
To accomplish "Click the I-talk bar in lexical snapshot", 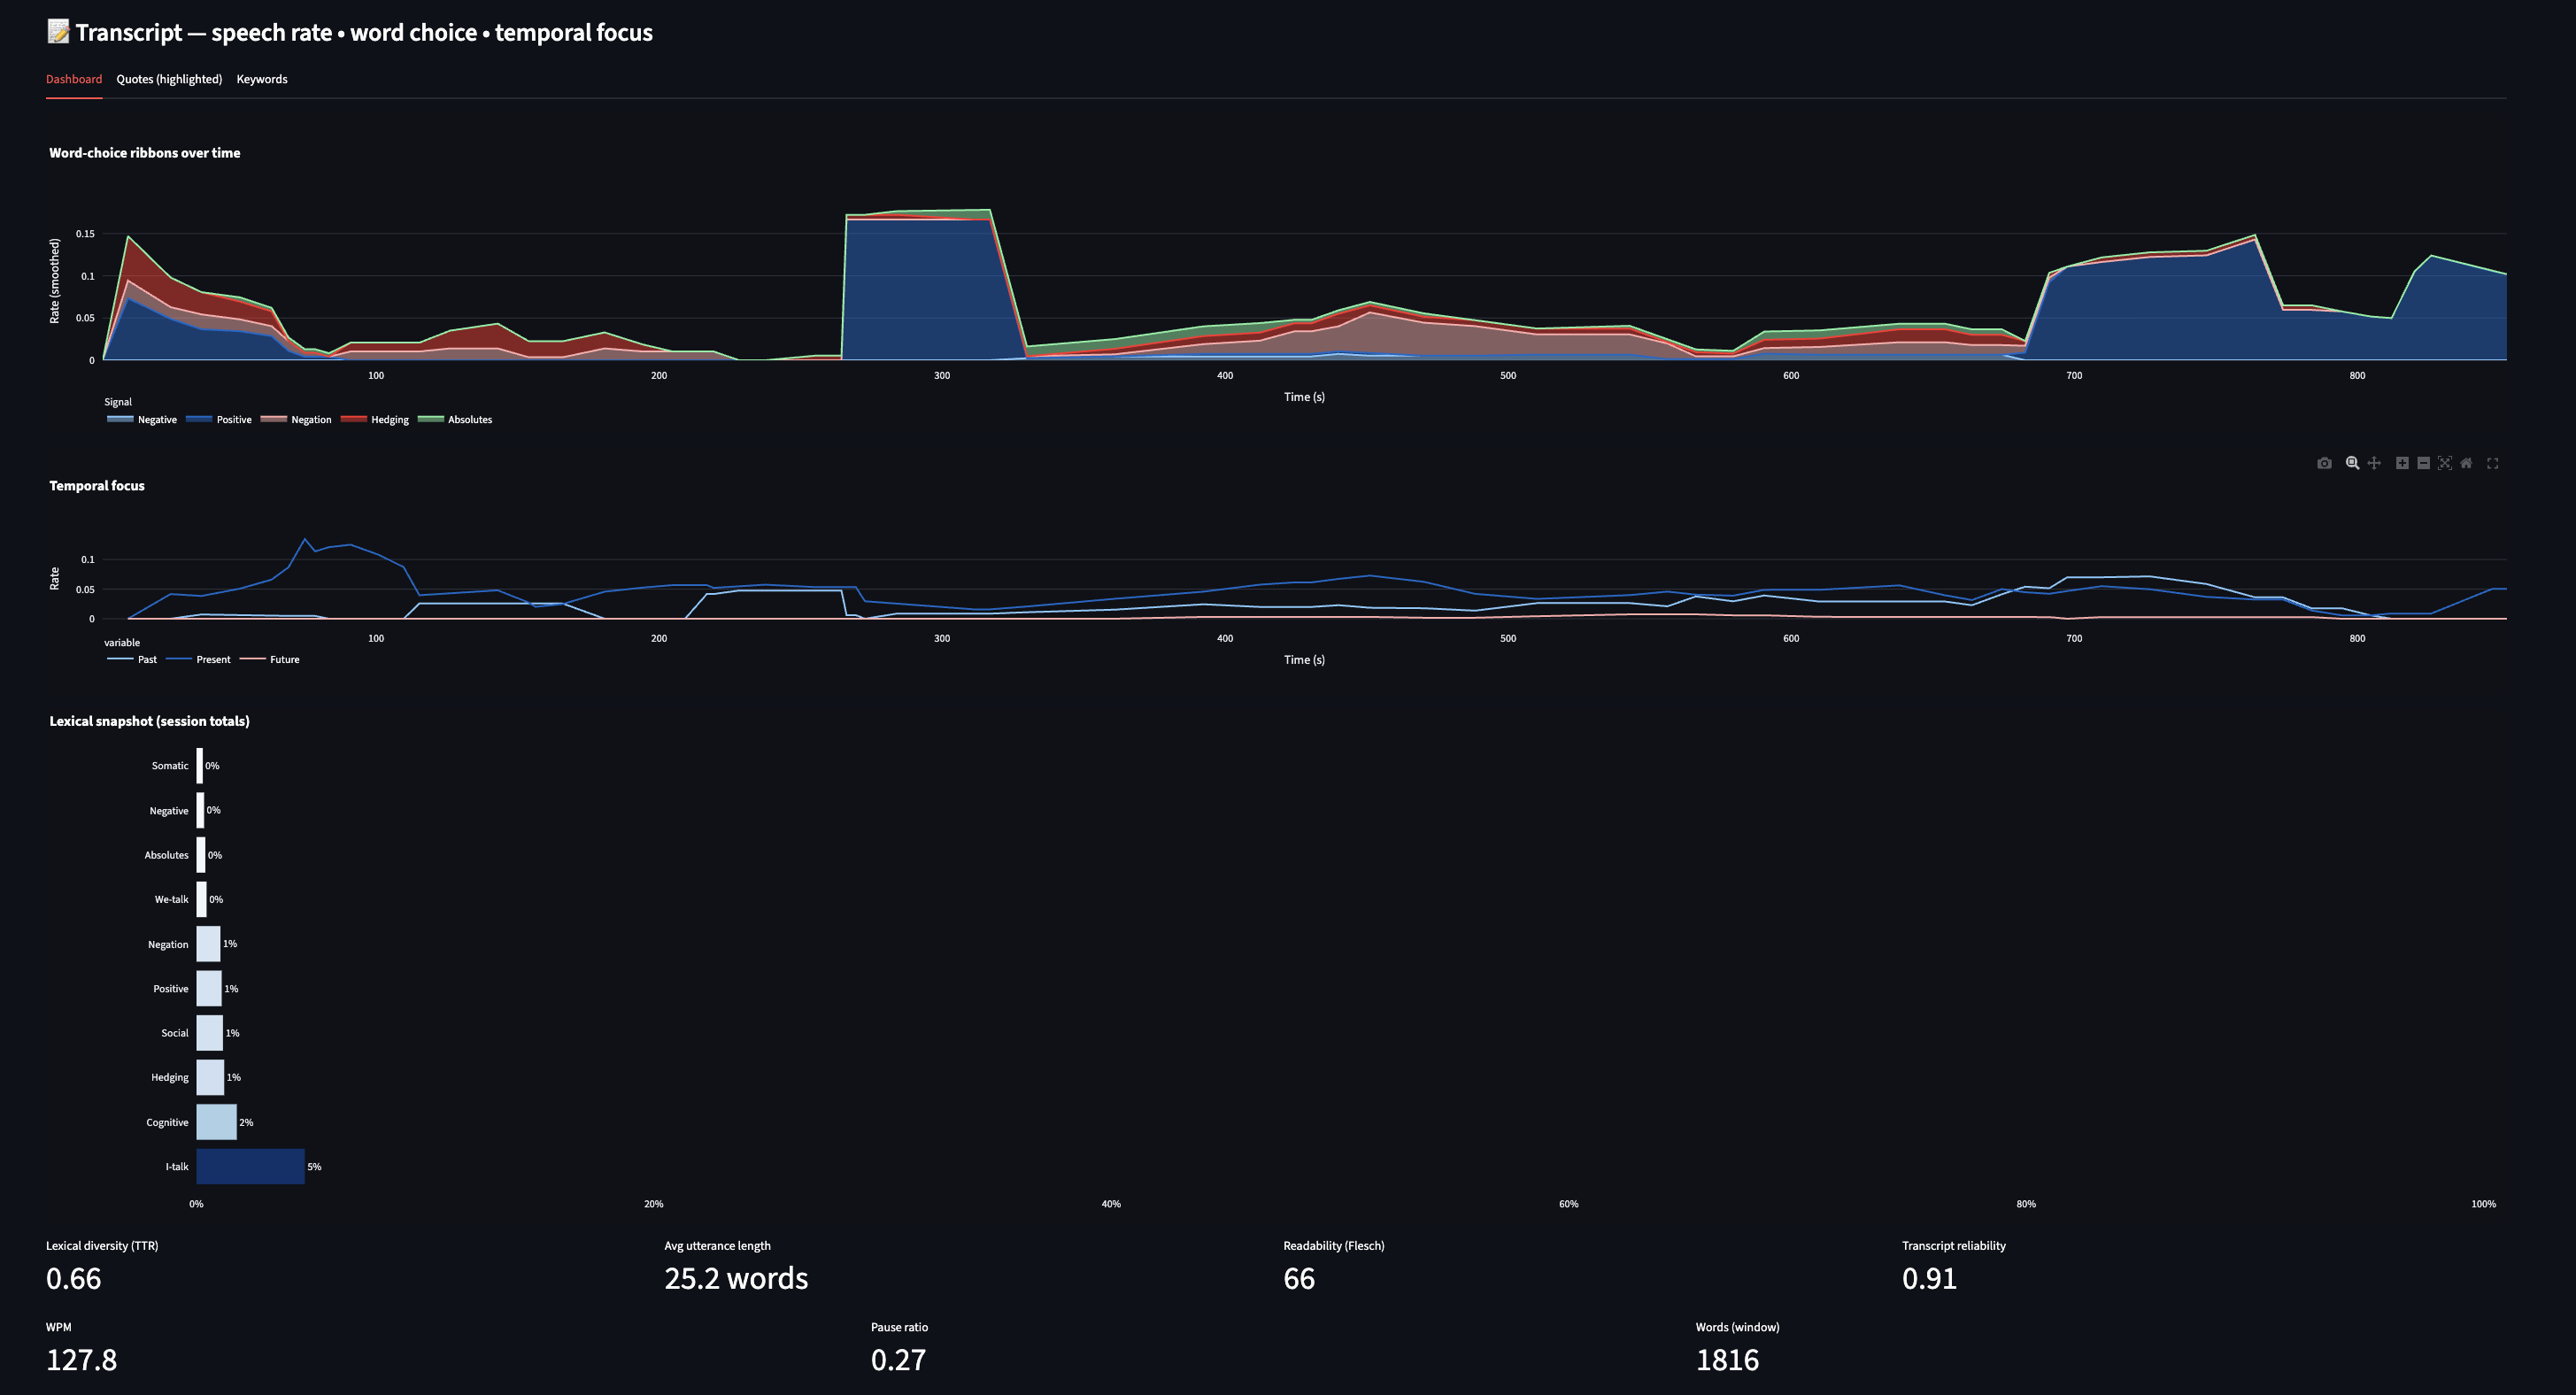I will click(x=250, y=1166).
